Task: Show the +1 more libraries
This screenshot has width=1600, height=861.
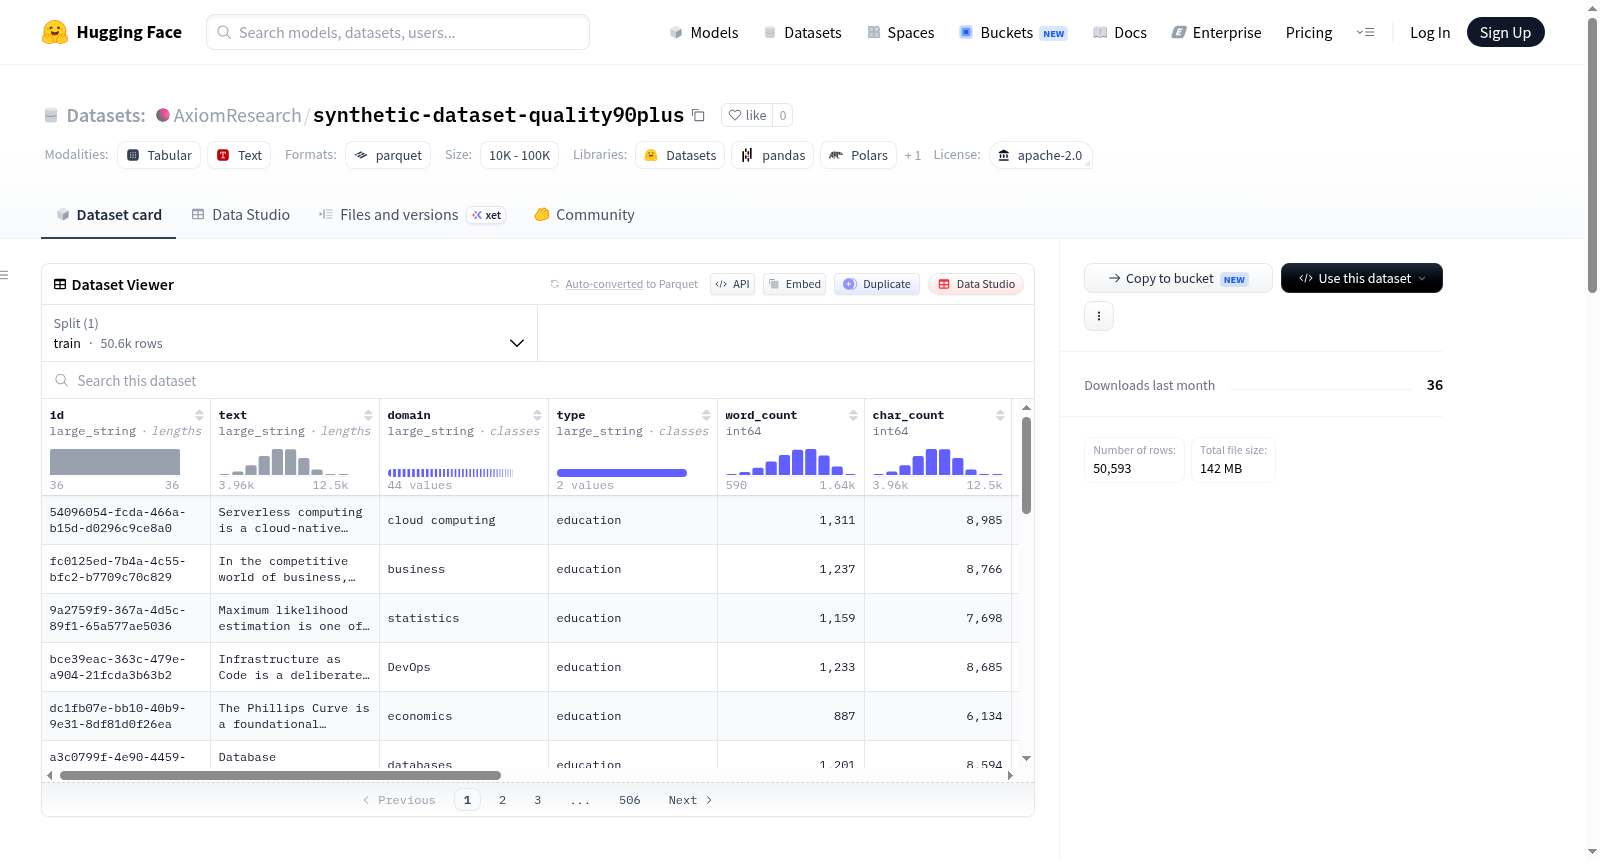Action: click(x=913, y=155)
